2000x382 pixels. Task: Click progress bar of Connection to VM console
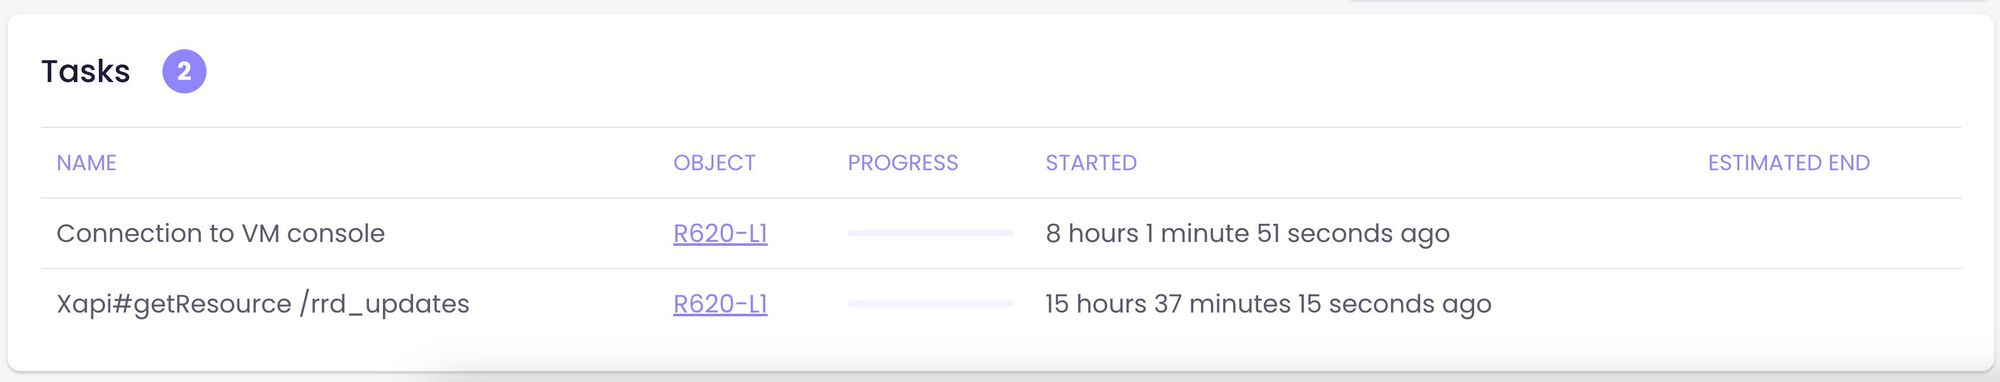(930, 233)
